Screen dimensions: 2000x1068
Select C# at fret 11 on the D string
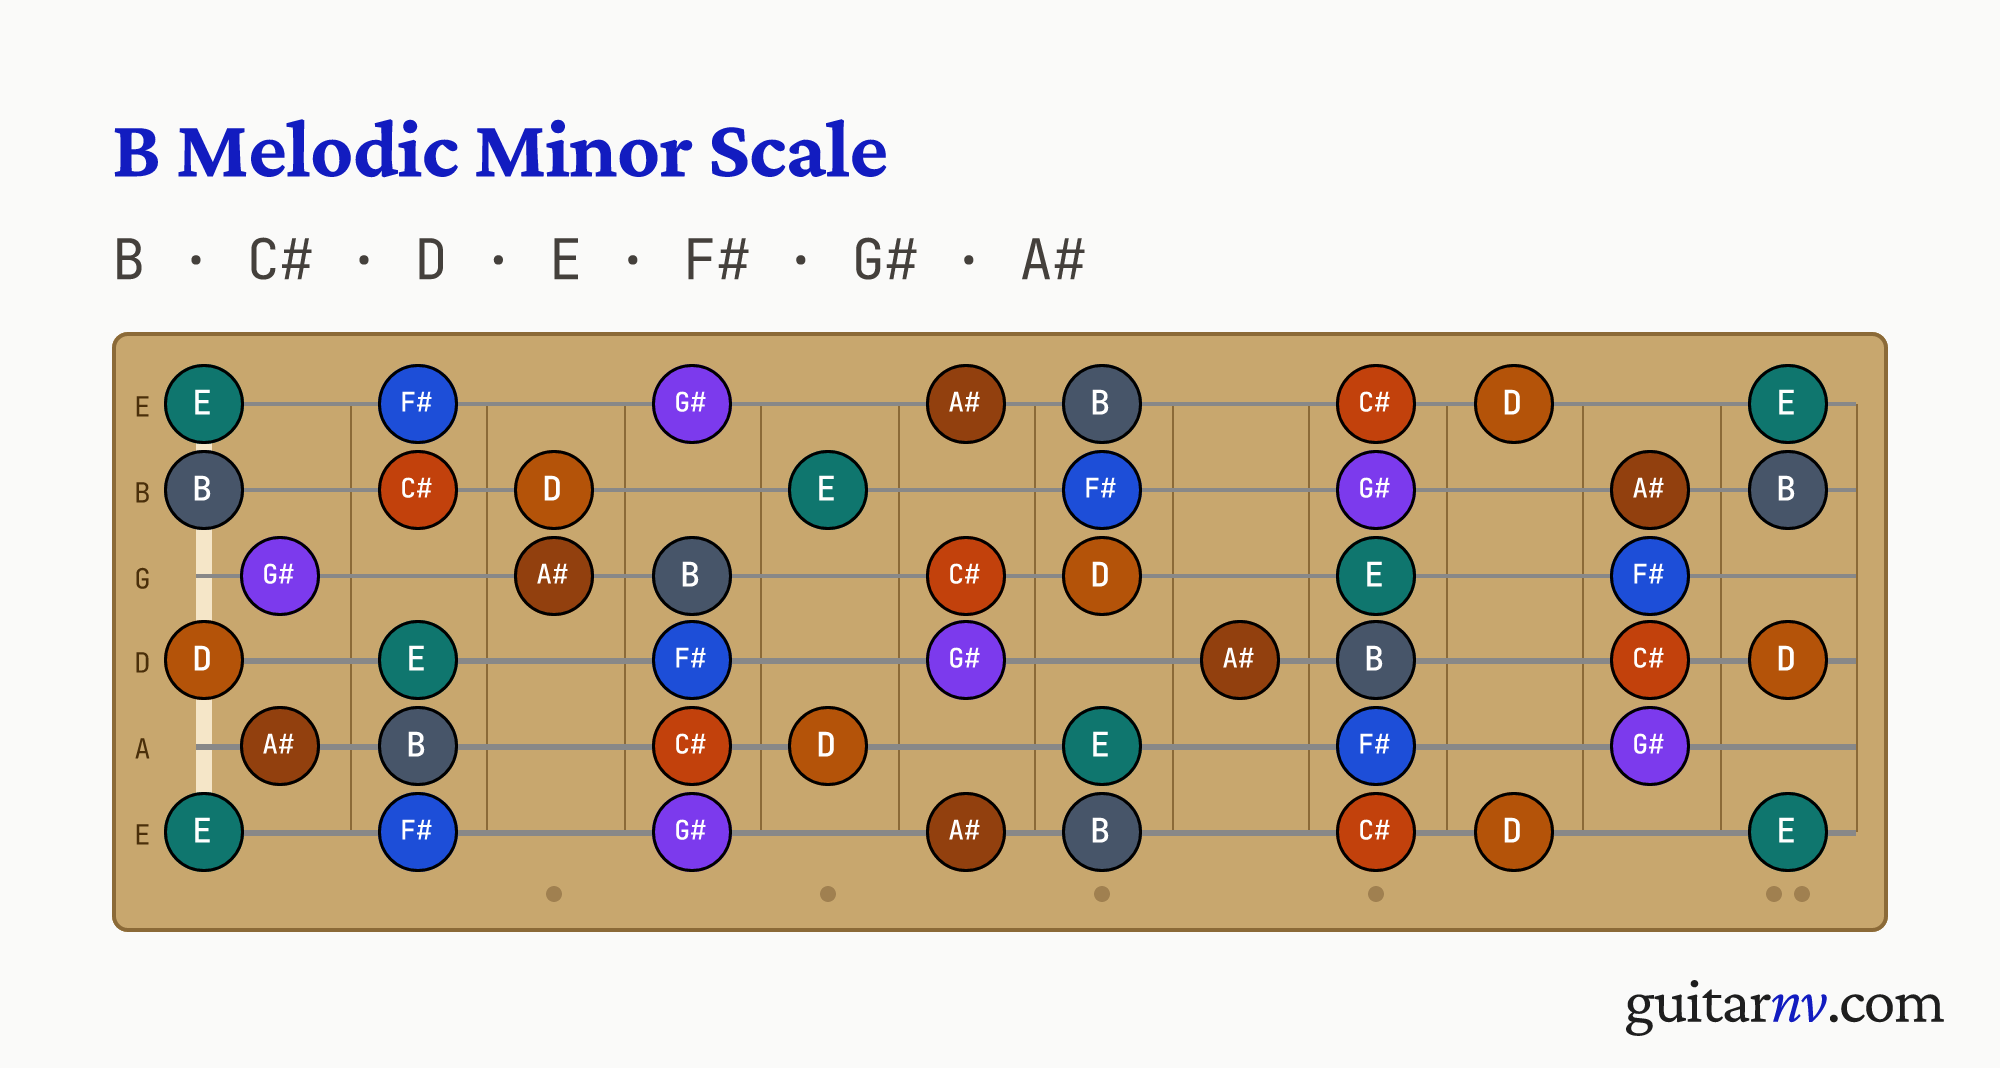tap(1650, 660)
